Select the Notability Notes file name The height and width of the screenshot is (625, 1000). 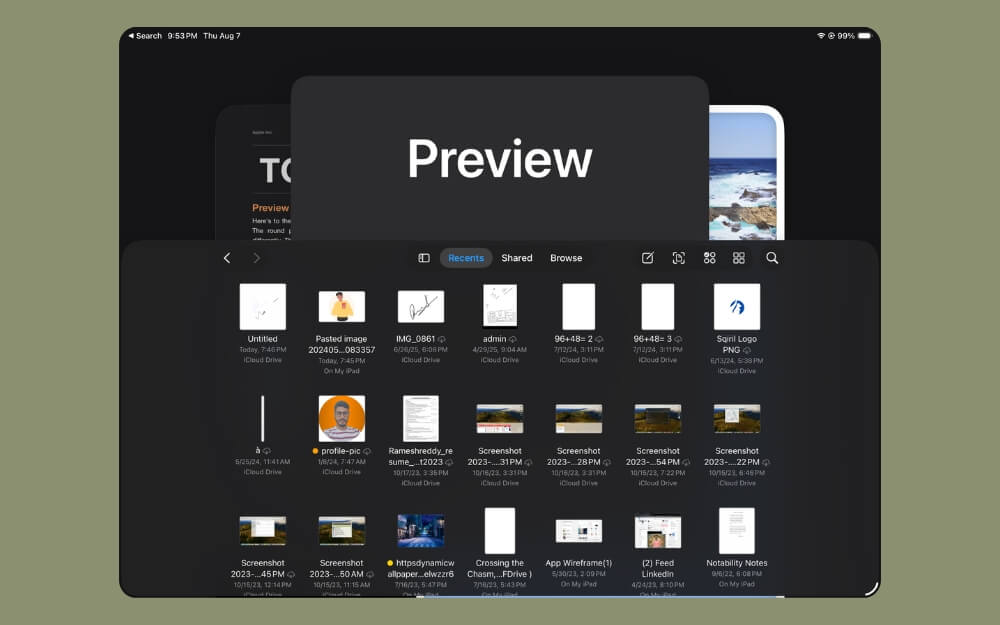pos(737,563)
